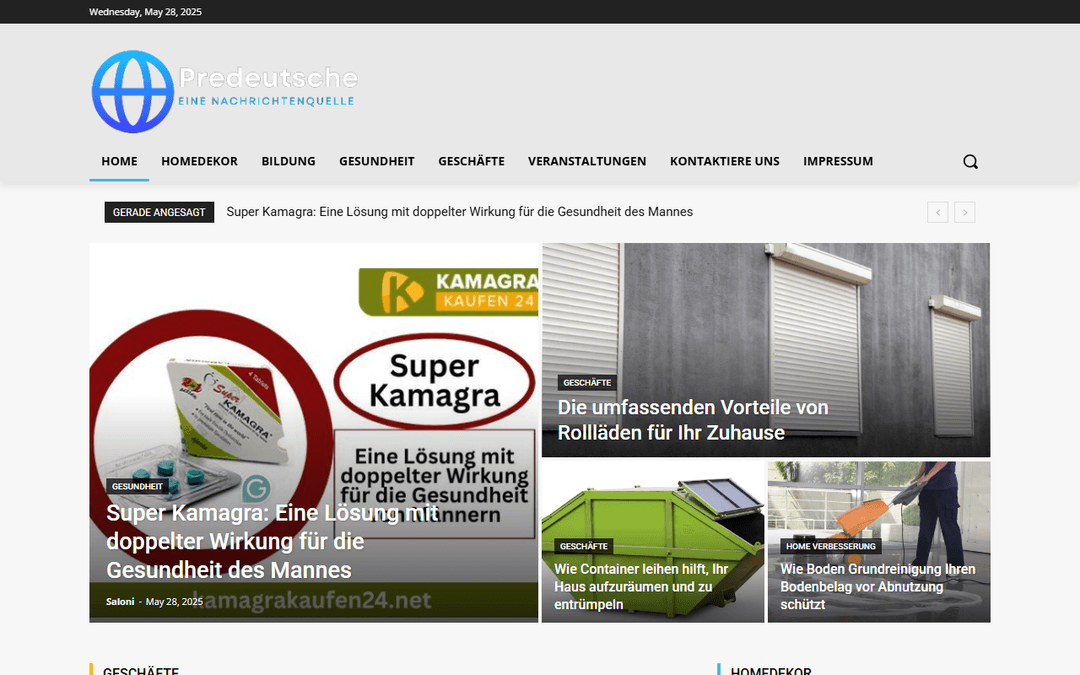Viewport: 1080px width, 675px height.
Task: Click the Predeutsche globe logo
Action: click(x=132, y=92)
